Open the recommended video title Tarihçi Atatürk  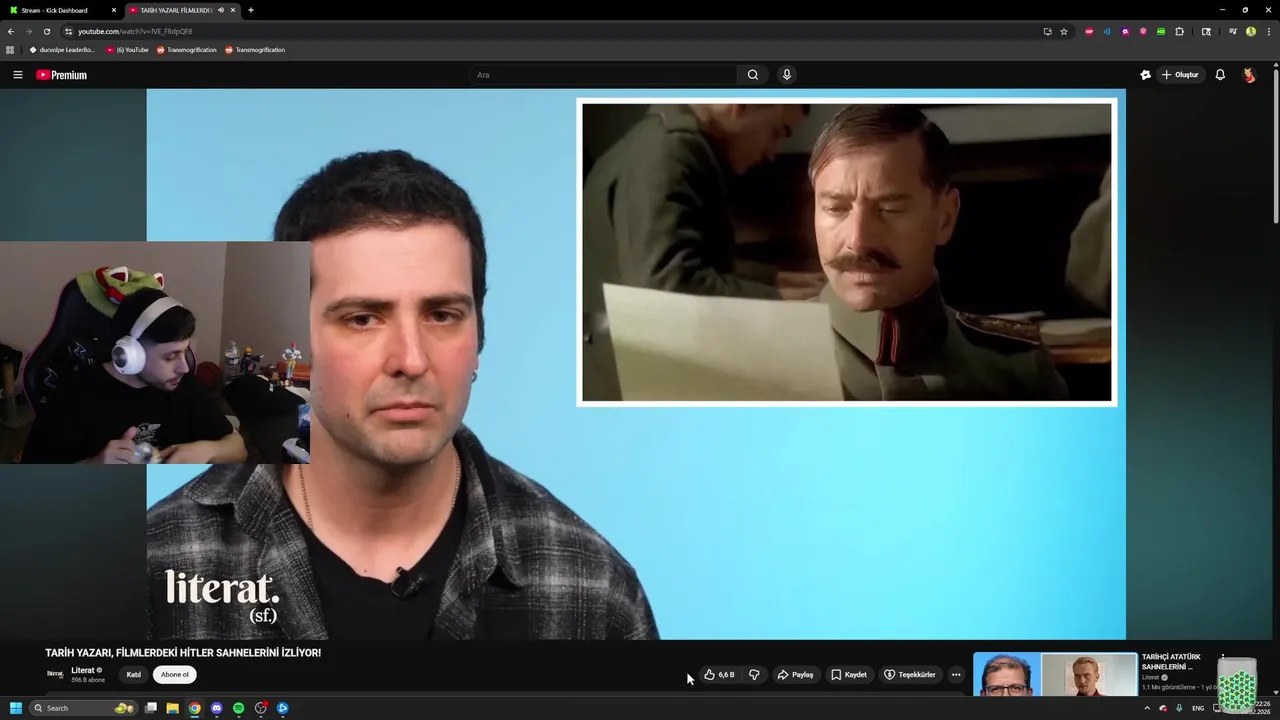pyautogui.click(x=1171, y=662)
